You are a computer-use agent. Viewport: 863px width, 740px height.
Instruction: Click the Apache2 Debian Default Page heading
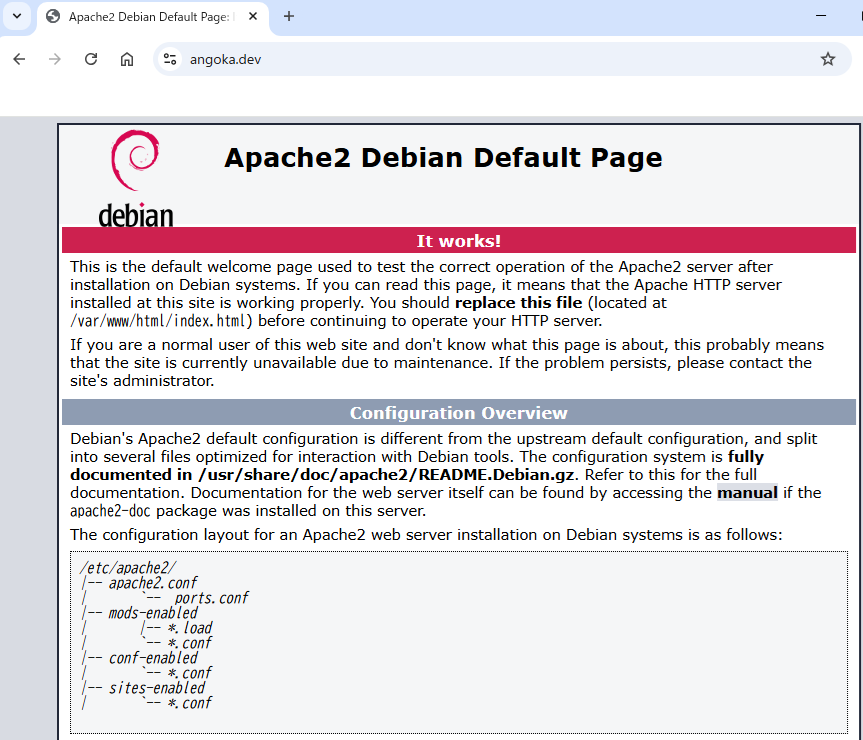(443, 158)
